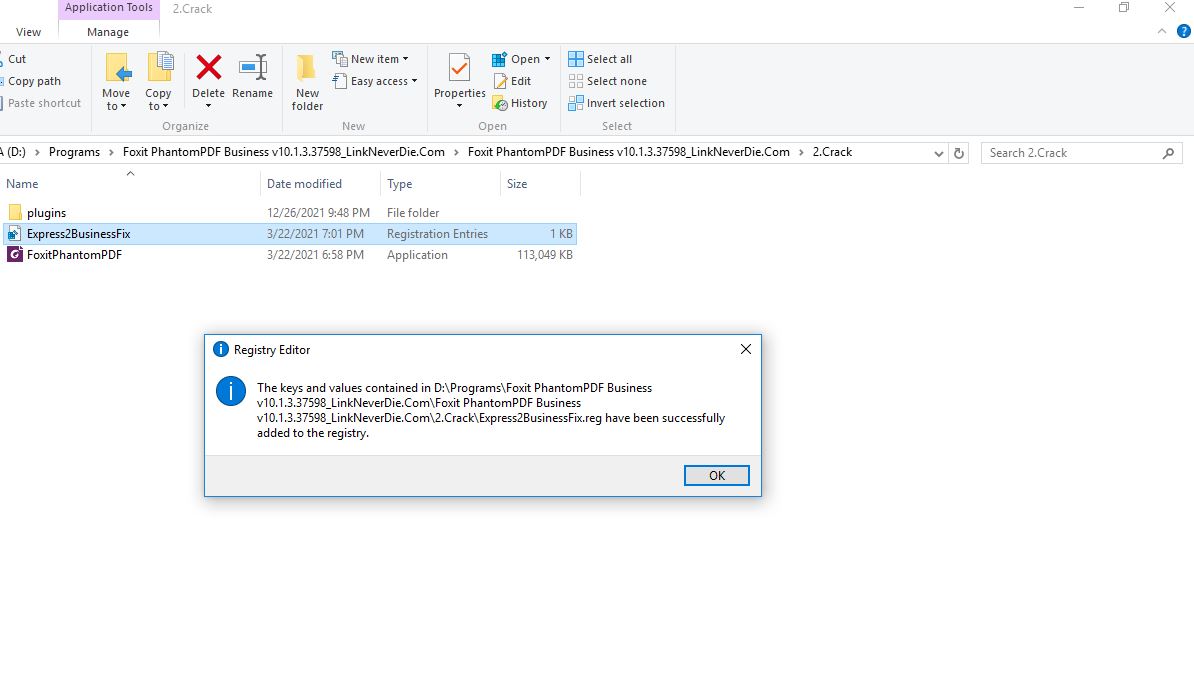The image size is (1194, 681).
Task: Close the Registry Editor dialog with X
Action: [745, 349]
